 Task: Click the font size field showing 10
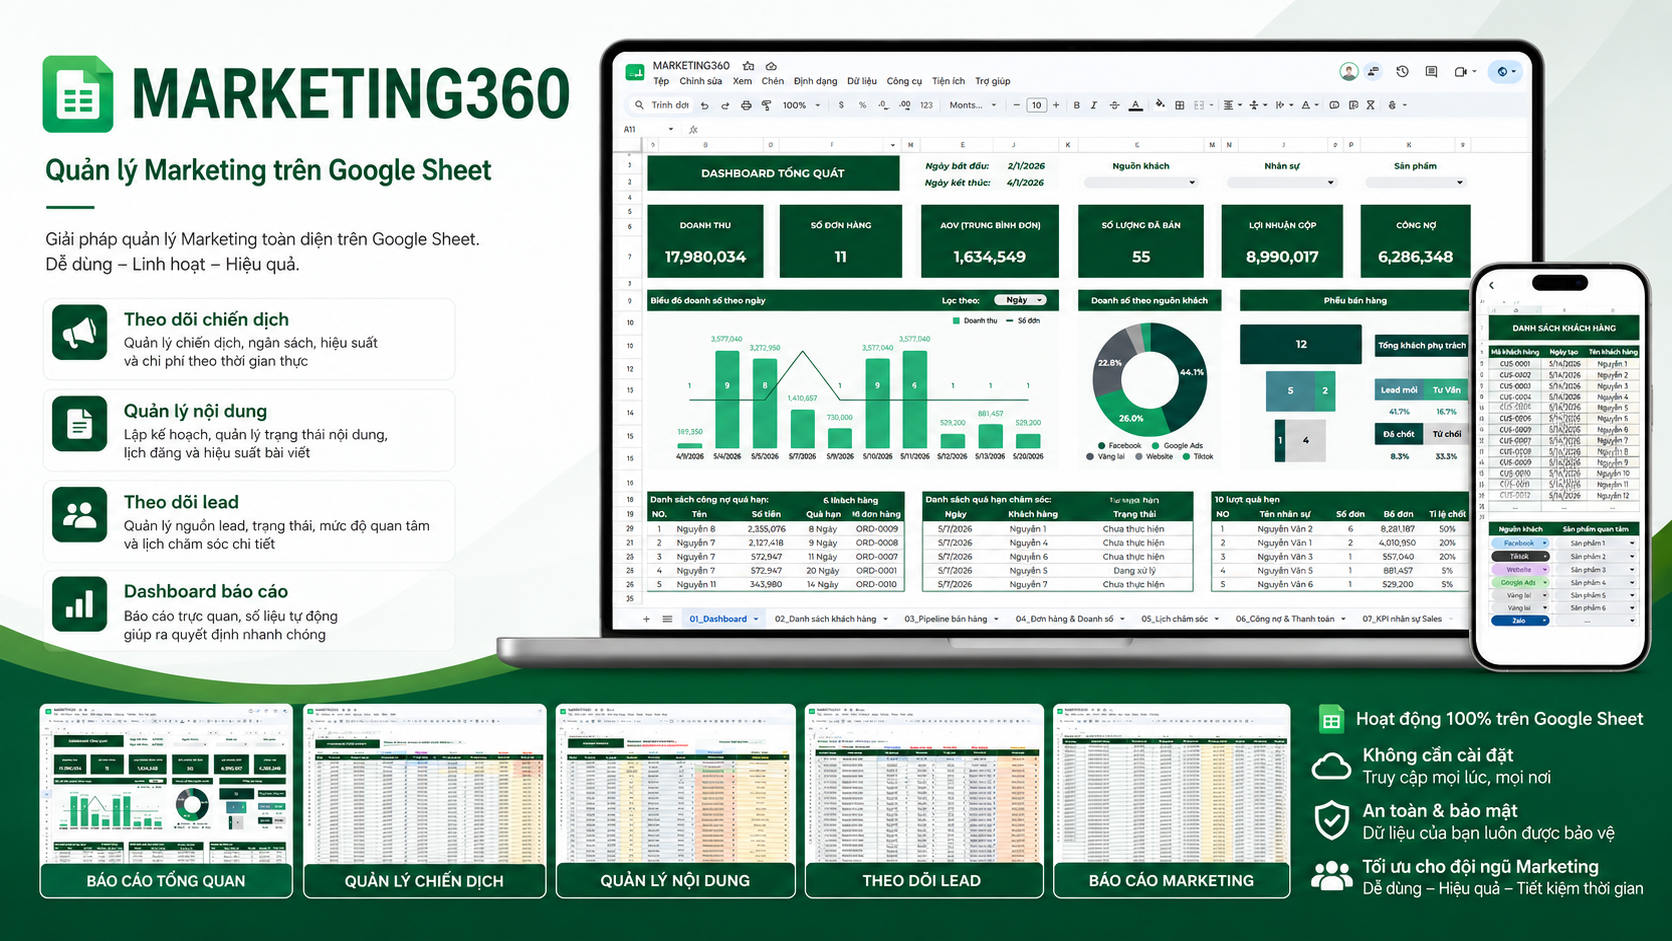click(x=1036, y=105)
